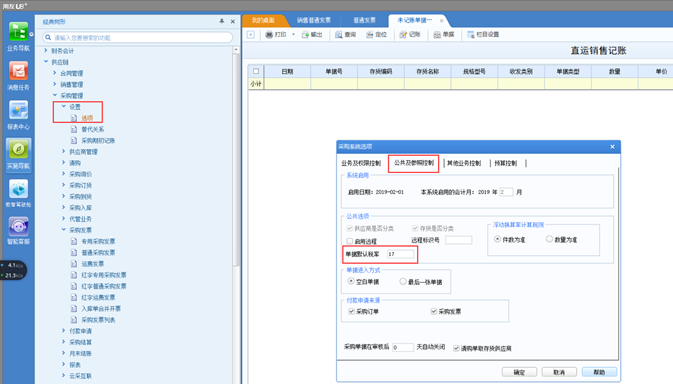Open the 智能客服 robot sidebar icon
The image size is (673, 384).
(18, 226)
